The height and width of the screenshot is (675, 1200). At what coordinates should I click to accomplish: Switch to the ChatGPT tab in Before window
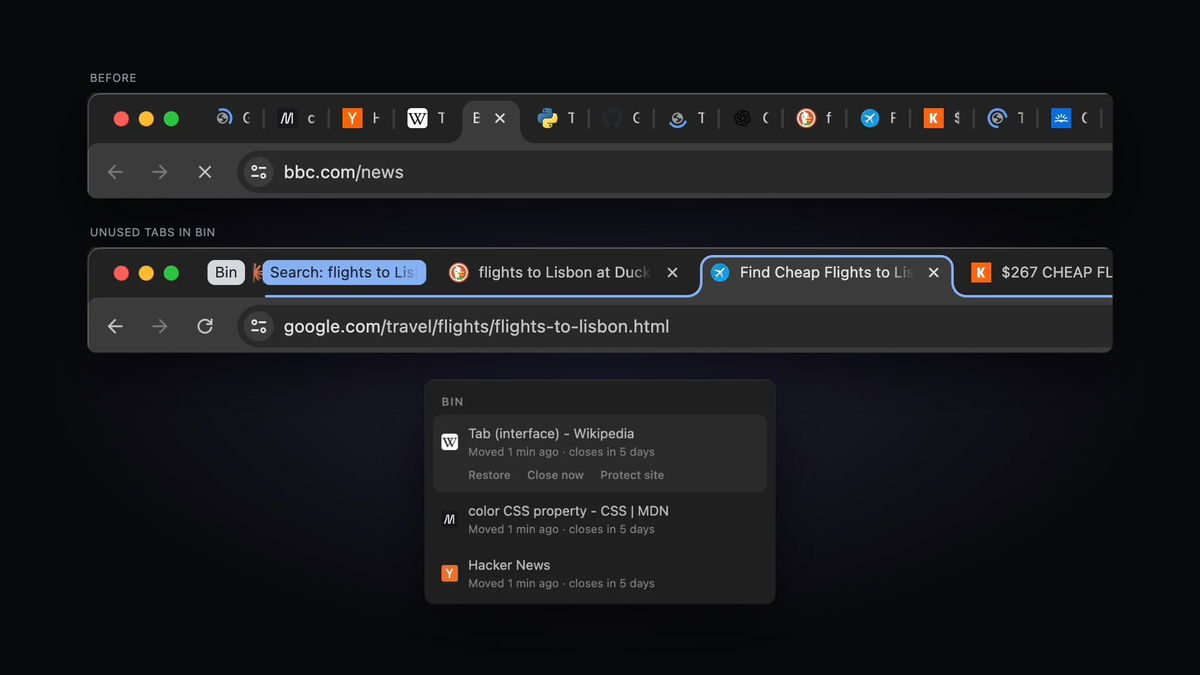click(x=751, y=118)
